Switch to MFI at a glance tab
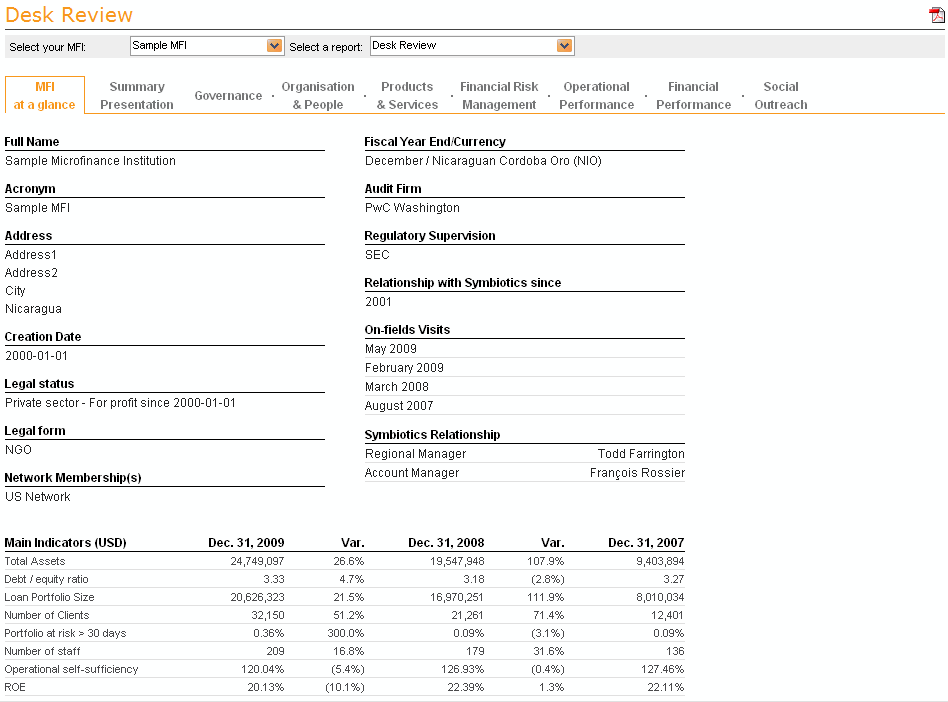The image size is (948, 702). click(x=45, y=96)
